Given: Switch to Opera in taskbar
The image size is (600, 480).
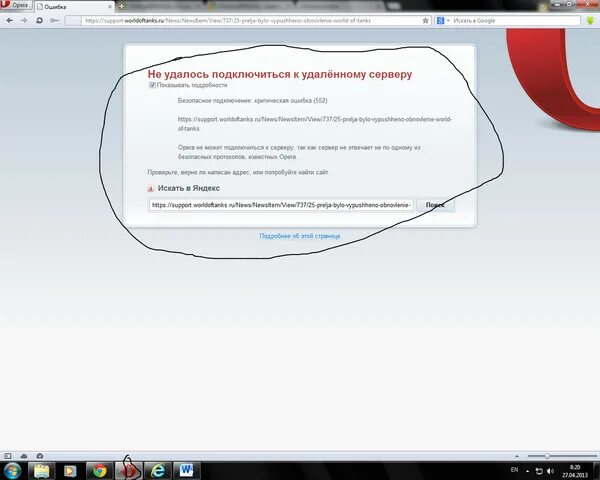Looking at the screenshot, I should [x=129, y=471].
